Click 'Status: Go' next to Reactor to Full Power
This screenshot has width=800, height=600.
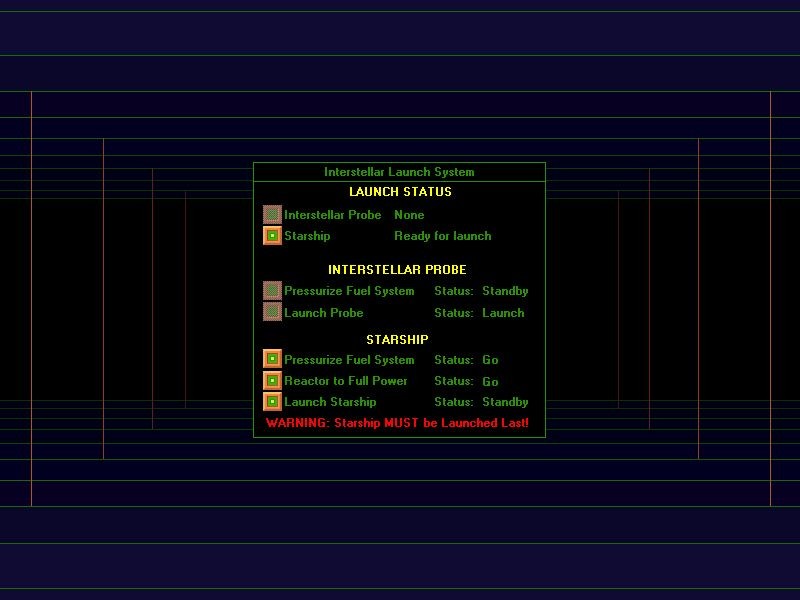point(466,381)
